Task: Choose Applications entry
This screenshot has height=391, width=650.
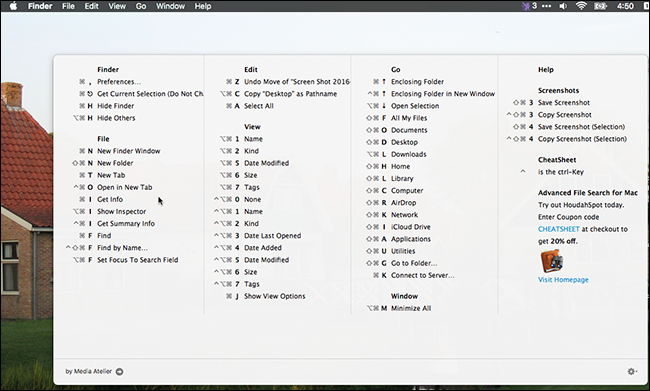Action: pyautogui.click(x=411, y=238)
